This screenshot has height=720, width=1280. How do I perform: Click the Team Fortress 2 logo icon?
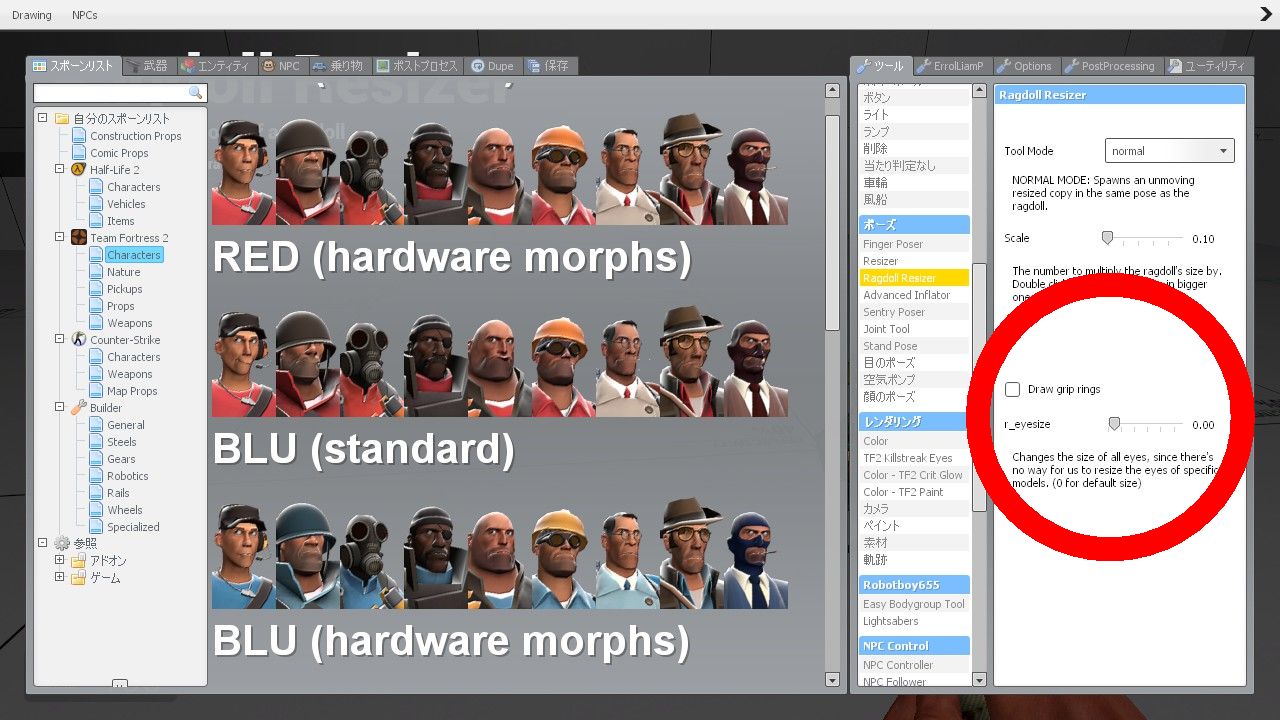(79, 238)
